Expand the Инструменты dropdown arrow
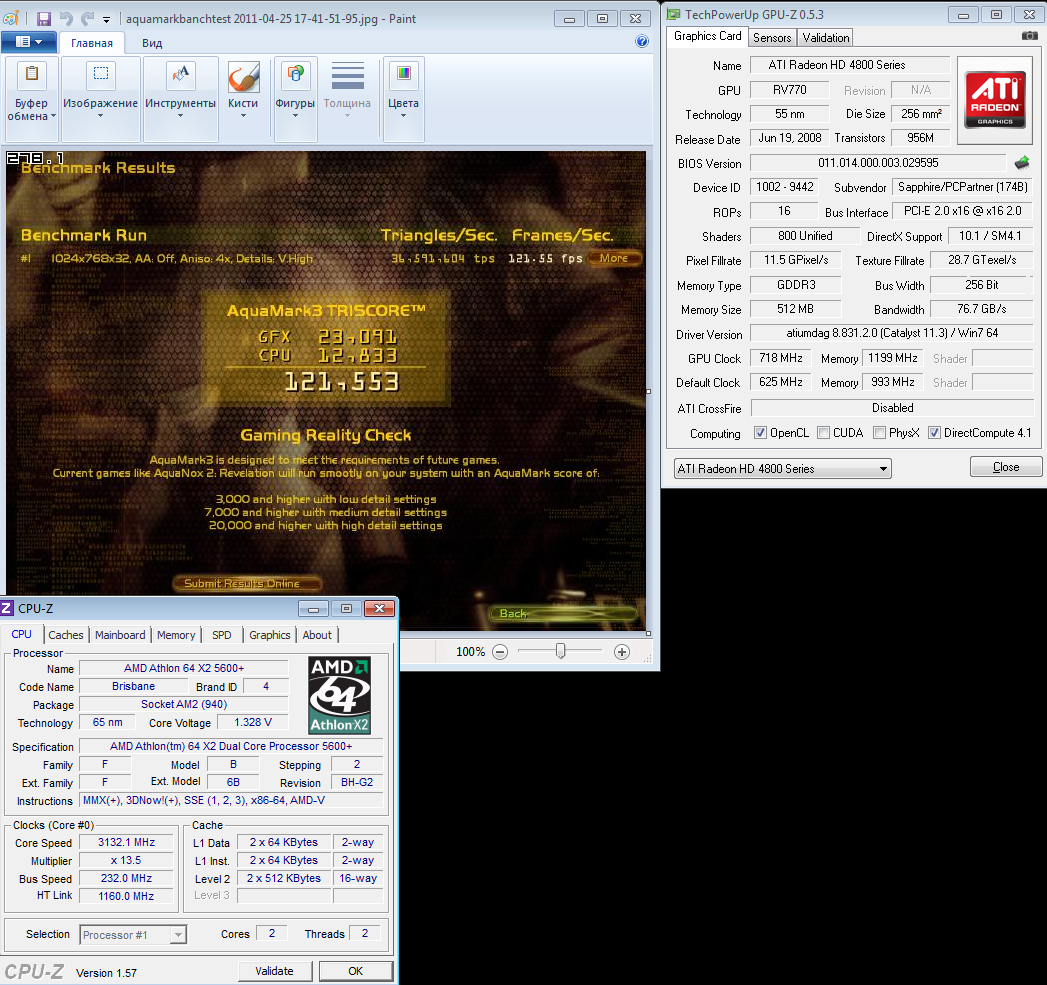This screenshot has height=985, width=1047. [x=180, y=116]
